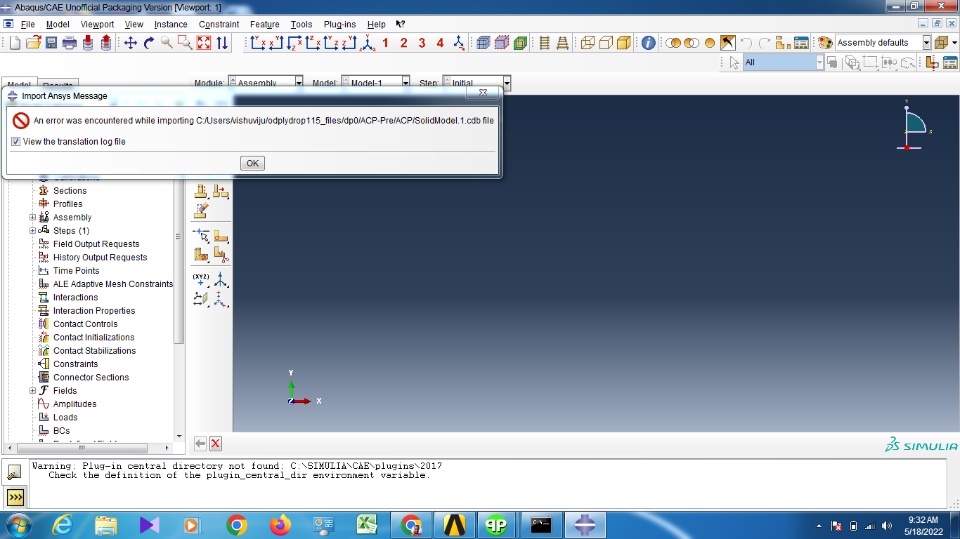The height and width of the screenshot is (539, 960).
Task: Apply custom view 3
Action: click(422, 43)
